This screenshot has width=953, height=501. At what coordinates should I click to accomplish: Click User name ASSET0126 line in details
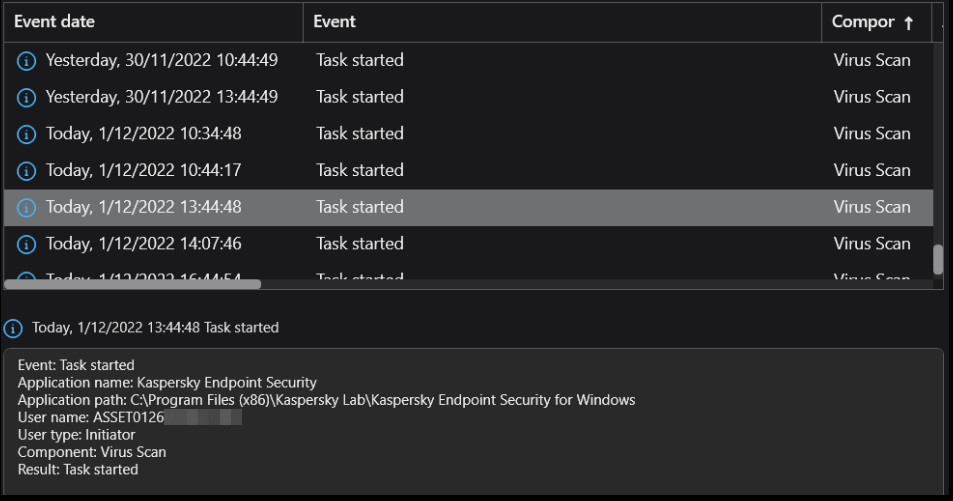click(129, 417)
